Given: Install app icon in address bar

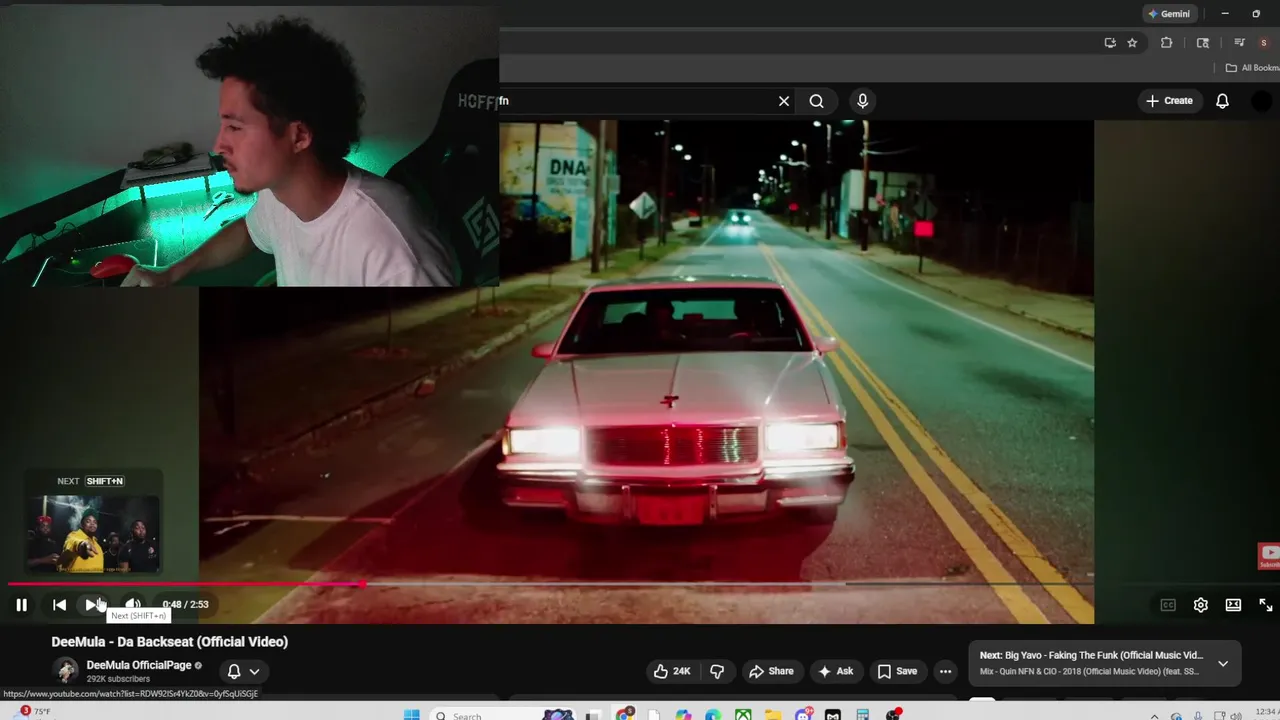Looking at the screenshot, I should click(1110, 43).
